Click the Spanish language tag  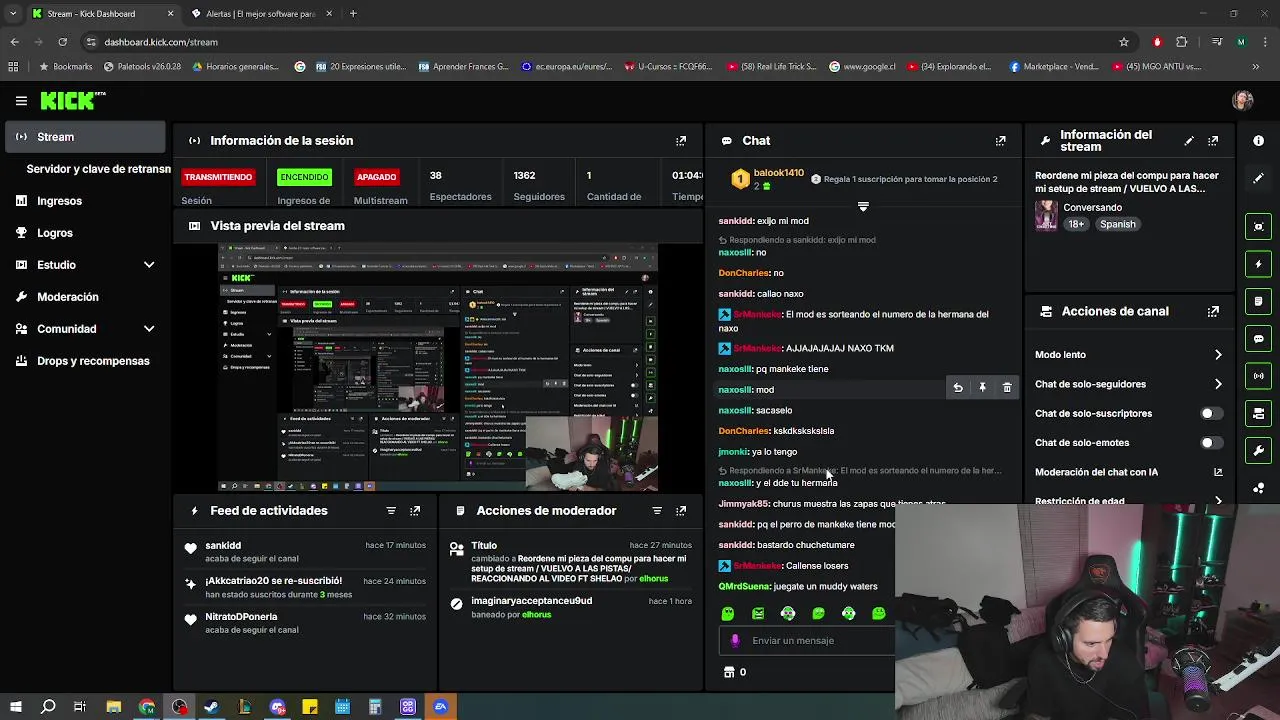click(1118, 225)
